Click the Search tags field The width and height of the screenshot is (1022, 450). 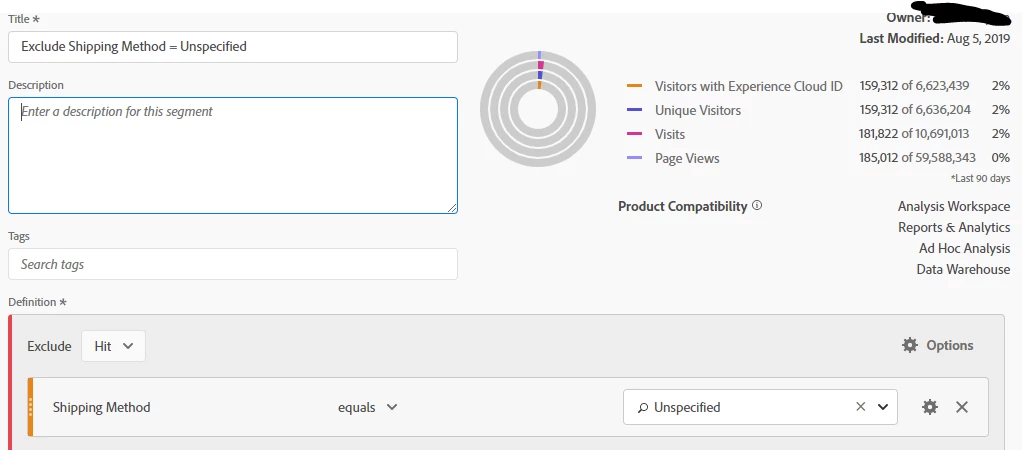(232, 264)
